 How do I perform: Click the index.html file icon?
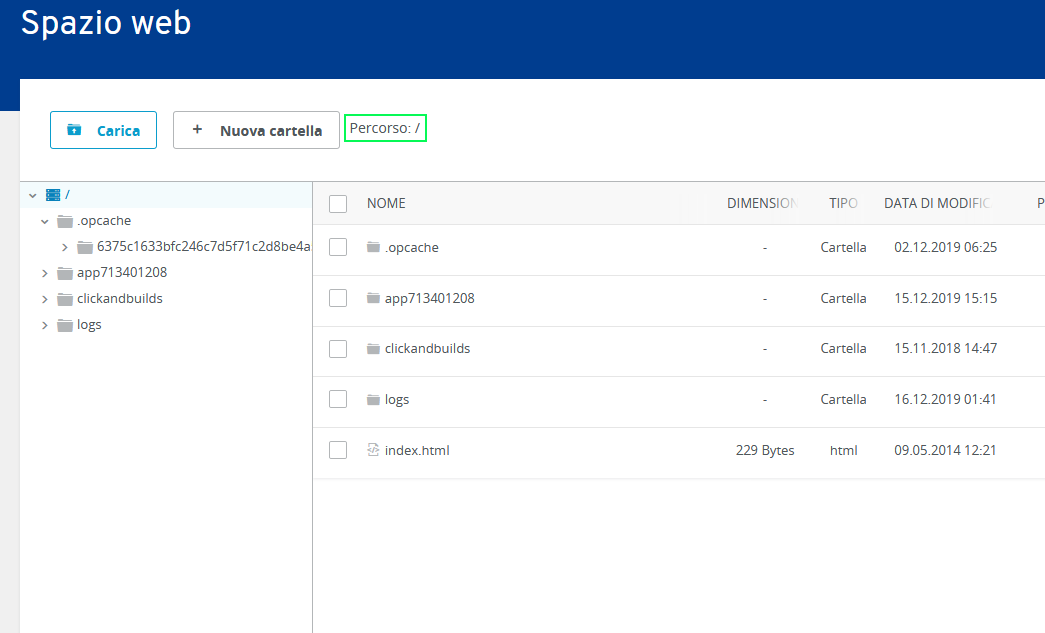point(374,450)
